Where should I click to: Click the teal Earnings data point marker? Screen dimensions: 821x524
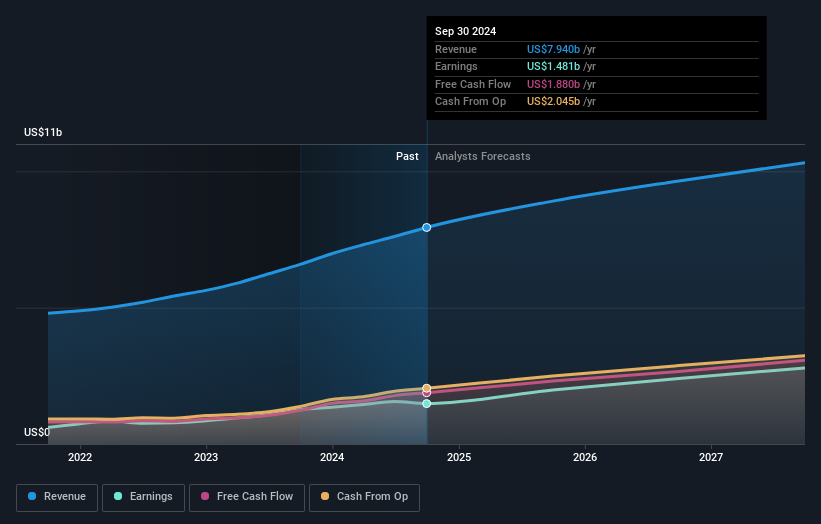click(x=427, y=404)
